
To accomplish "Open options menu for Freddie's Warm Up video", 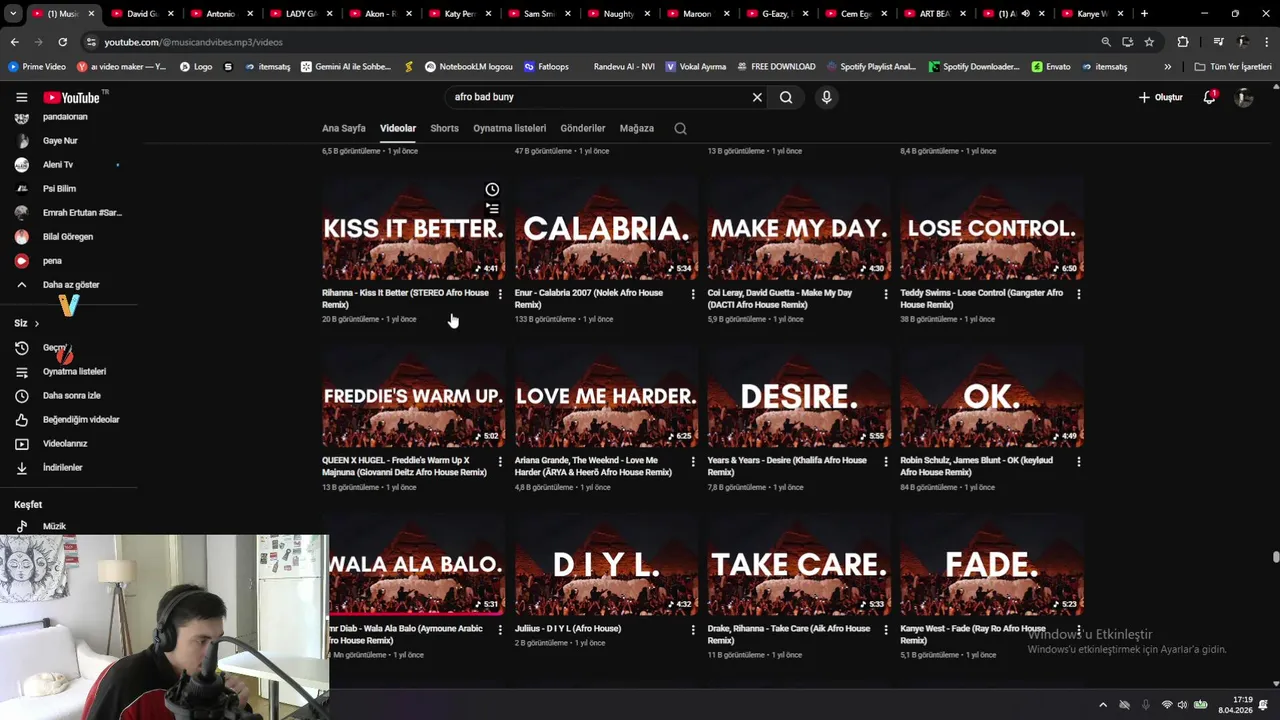I will point(500,462).
